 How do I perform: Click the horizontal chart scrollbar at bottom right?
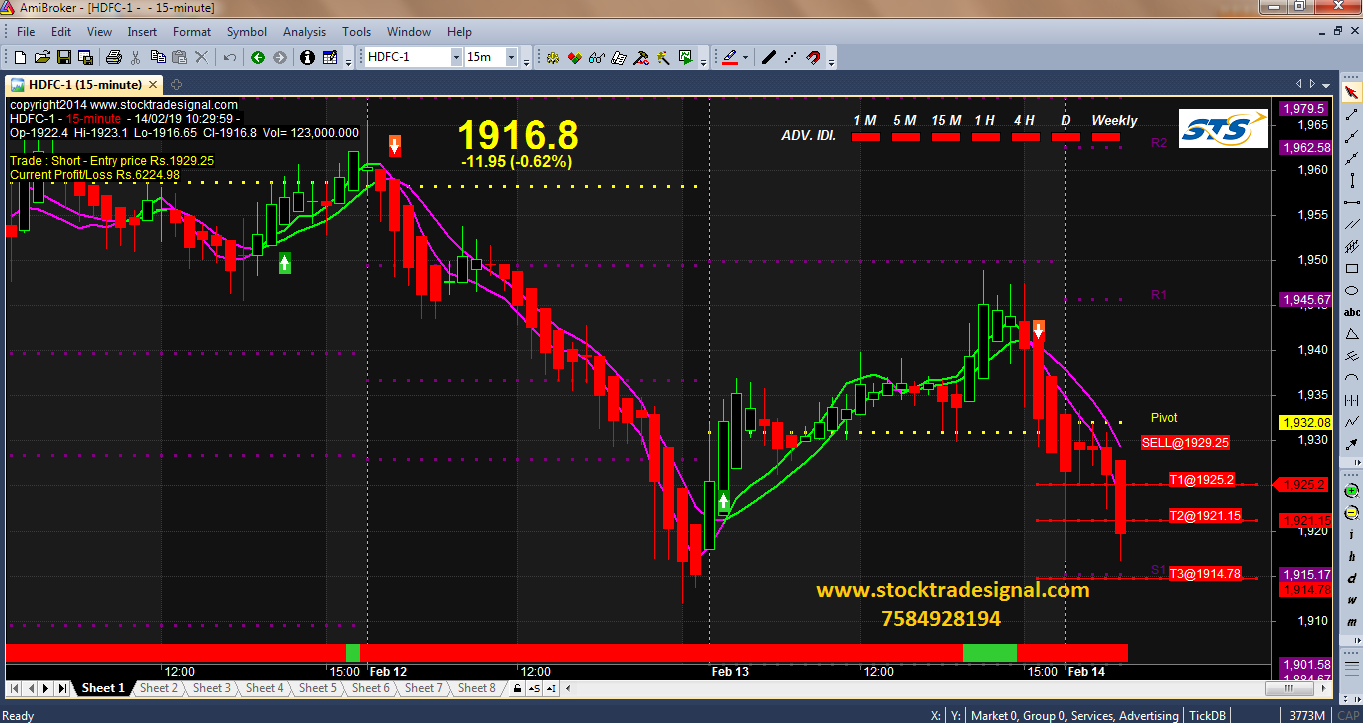(1300, 688)
